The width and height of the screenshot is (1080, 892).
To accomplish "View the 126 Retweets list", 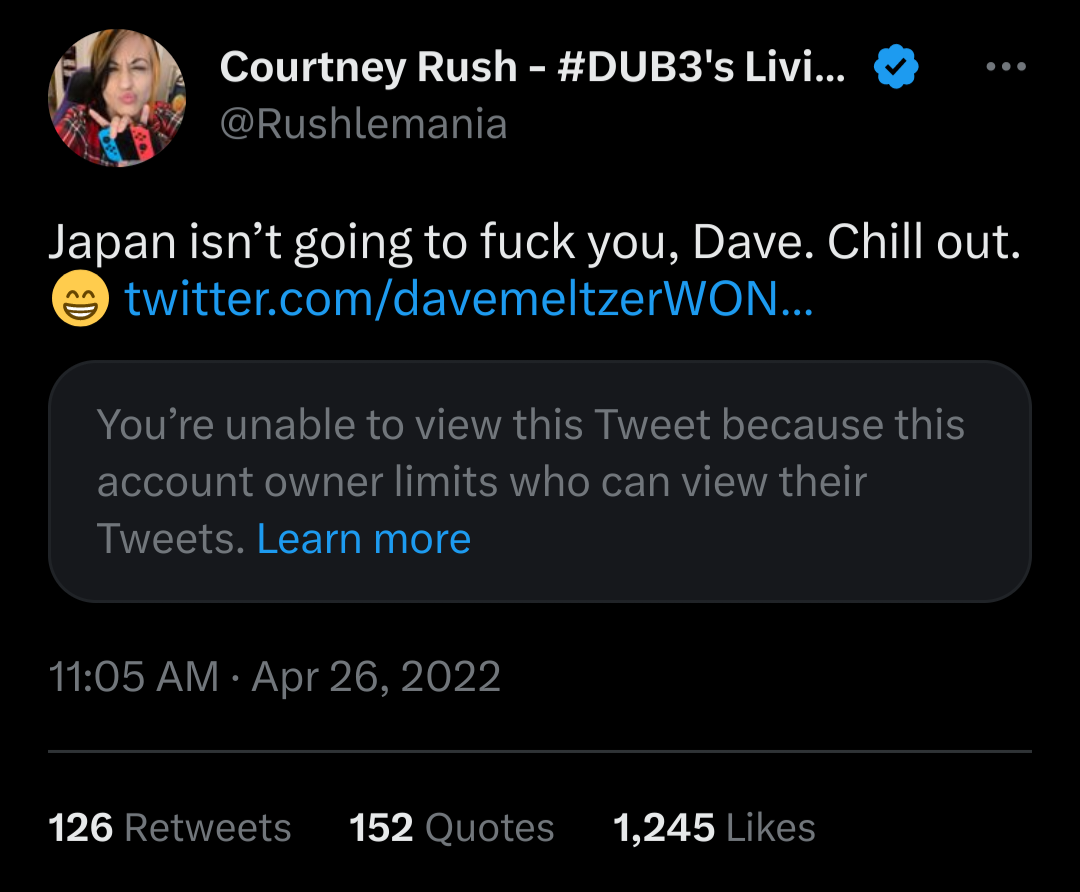I will tap(170, 828).
